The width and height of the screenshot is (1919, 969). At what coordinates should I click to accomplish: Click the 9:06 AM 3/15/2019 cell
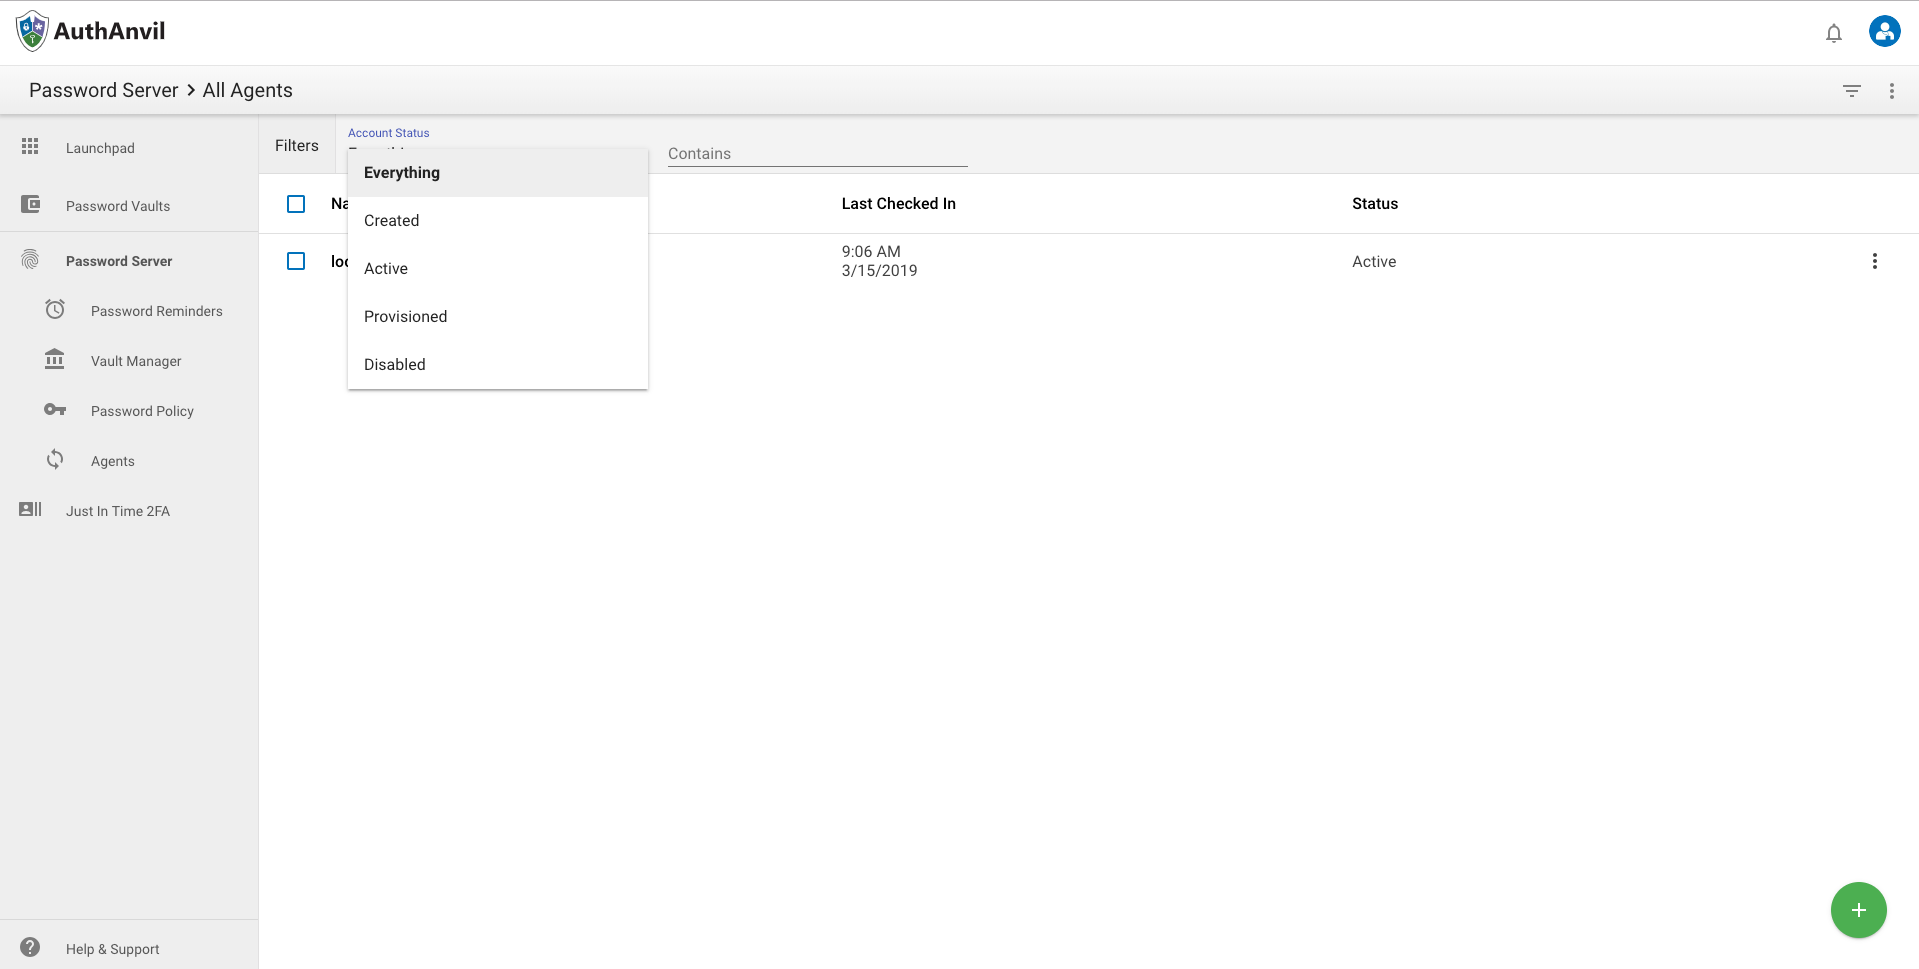(x=880, y=261)
